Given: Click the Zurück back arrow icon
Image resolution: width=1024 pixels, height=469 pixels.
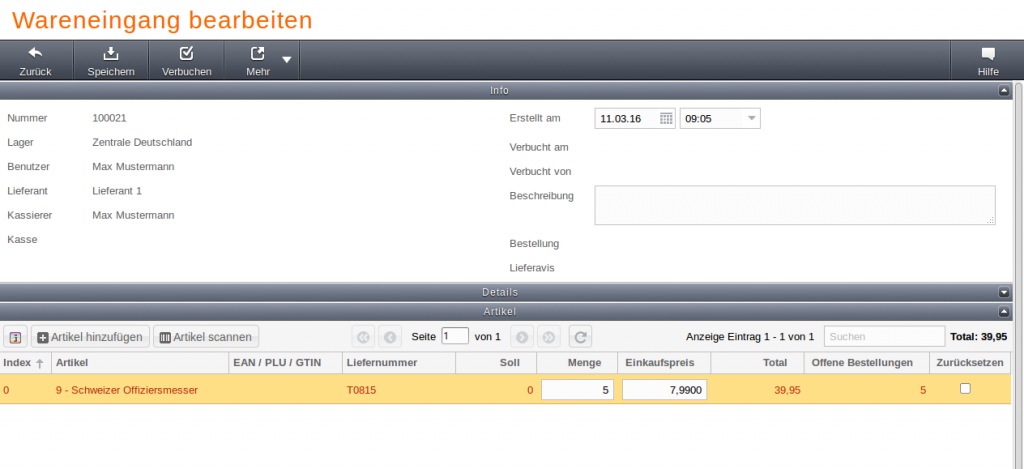Looking at the screenshot, I should pyautogui.click(x=35, y=54).
